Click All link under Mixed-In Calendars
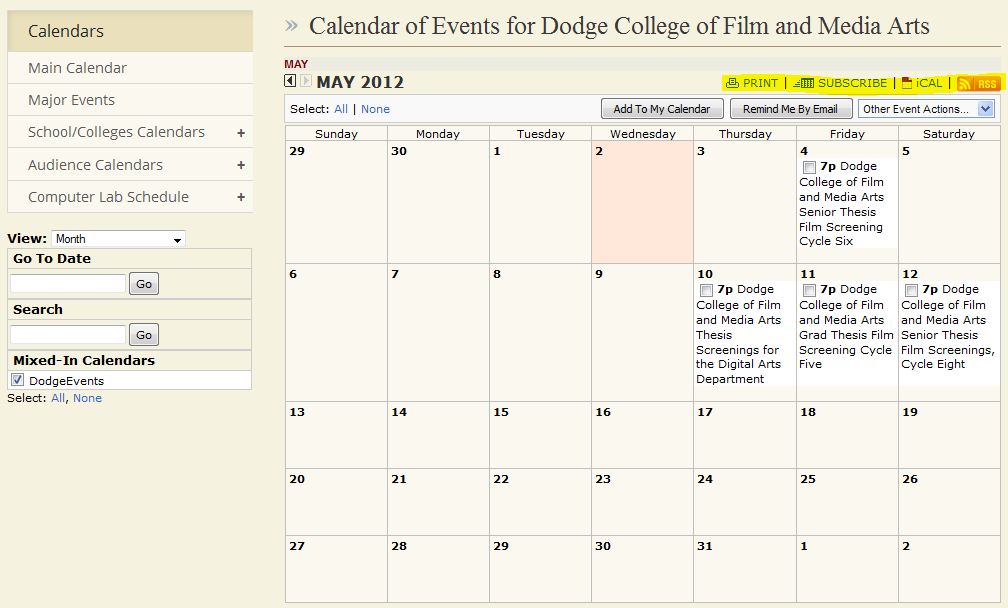The image size is (1008, 608). tap(58, 398)
